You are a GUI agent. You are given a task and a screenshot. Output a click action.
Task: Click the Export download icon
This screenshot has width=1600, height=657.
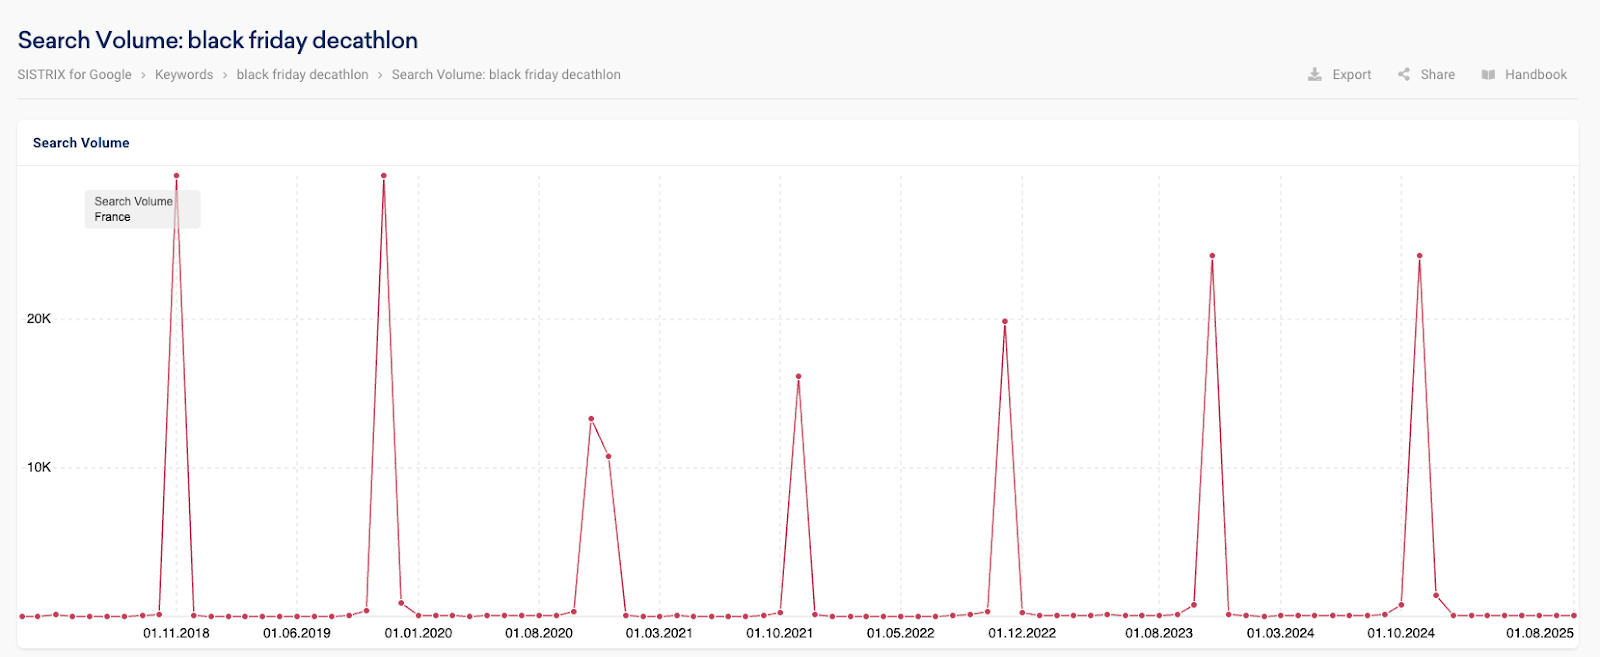tap(1315, 75)
